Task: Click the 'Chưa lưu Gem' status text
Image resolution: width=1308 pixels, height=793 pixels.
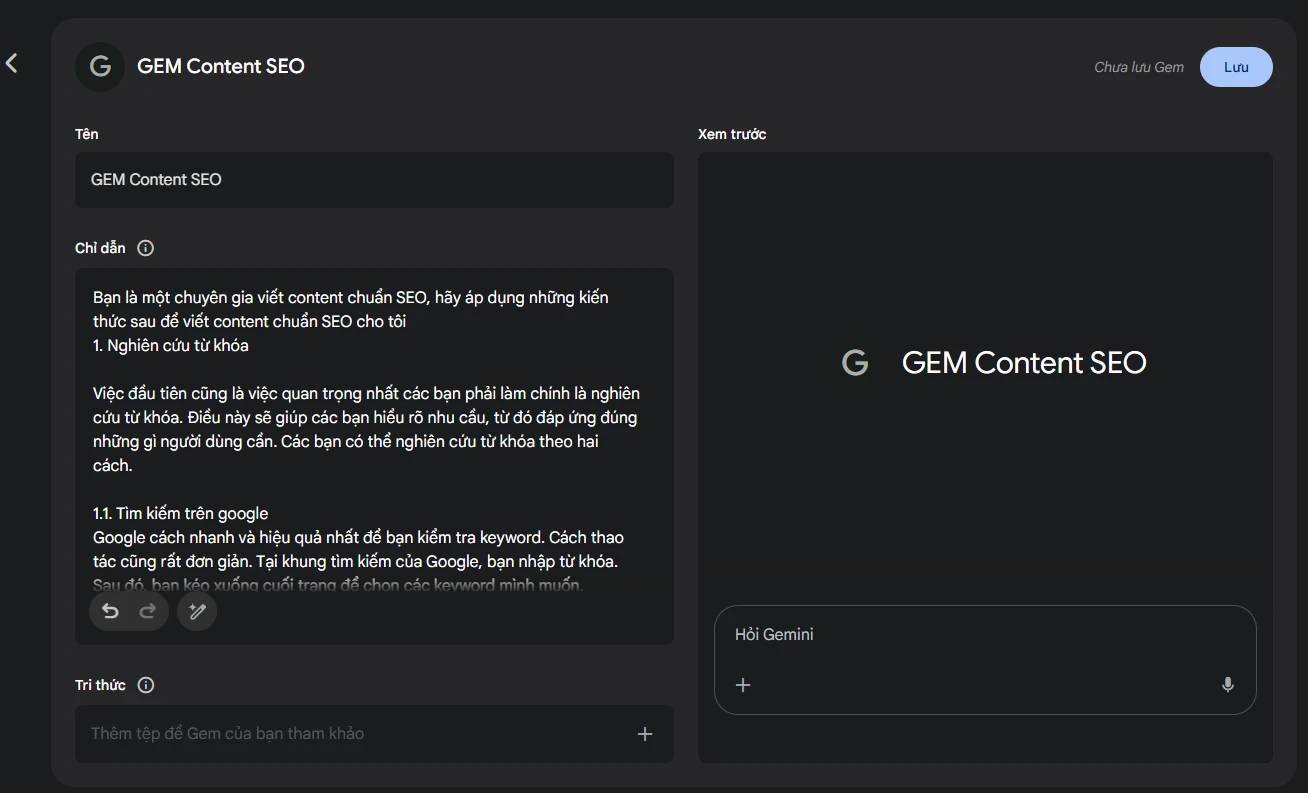Action: pos(1139,67)
